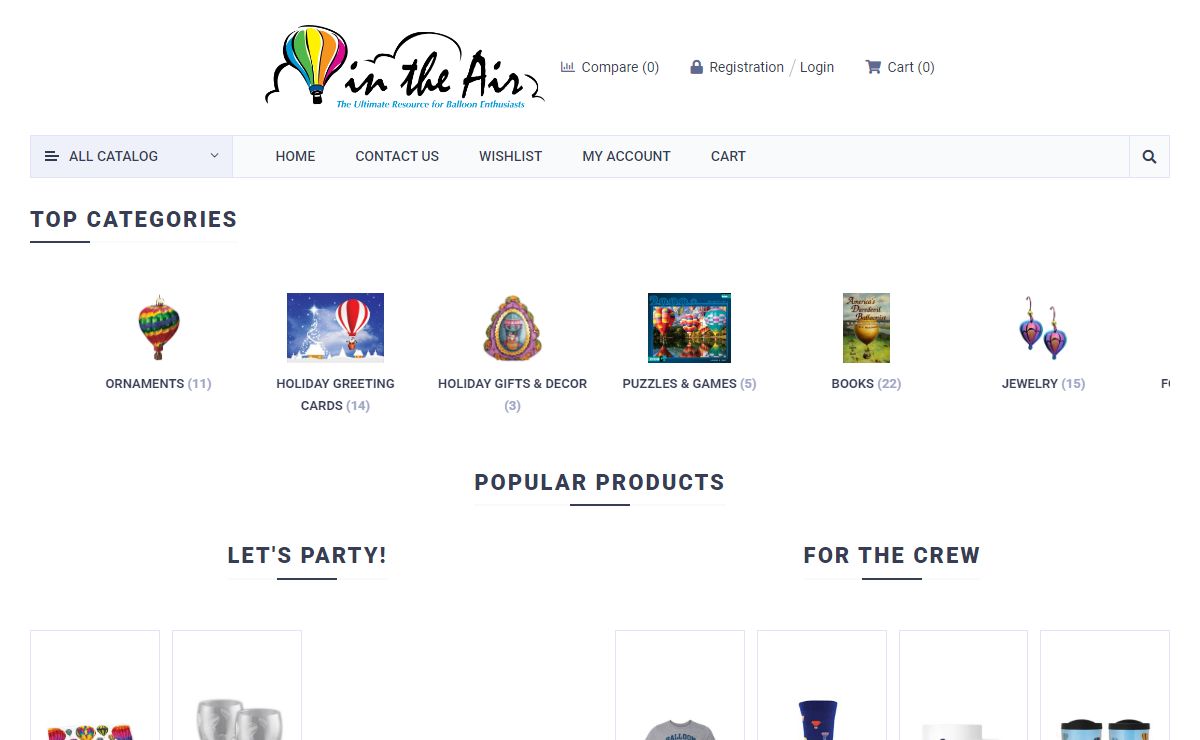
Task: Select Holiday Gifts & Decor image
Action: pos(512,328)
